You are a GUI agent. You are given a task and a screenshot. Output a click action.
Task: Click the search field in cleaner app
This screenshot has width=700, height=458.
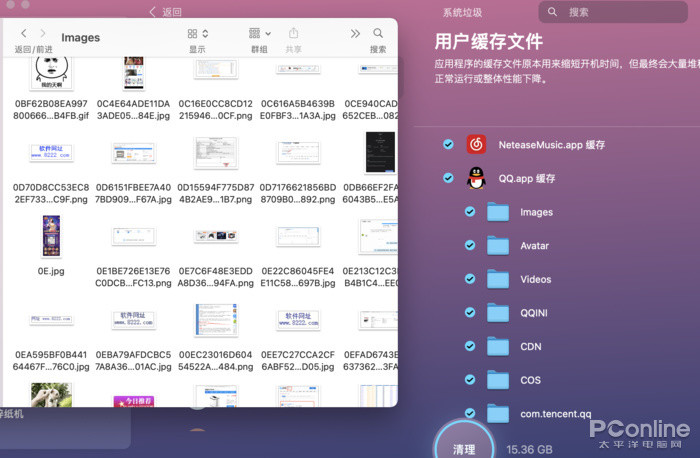tap(613, 12)
